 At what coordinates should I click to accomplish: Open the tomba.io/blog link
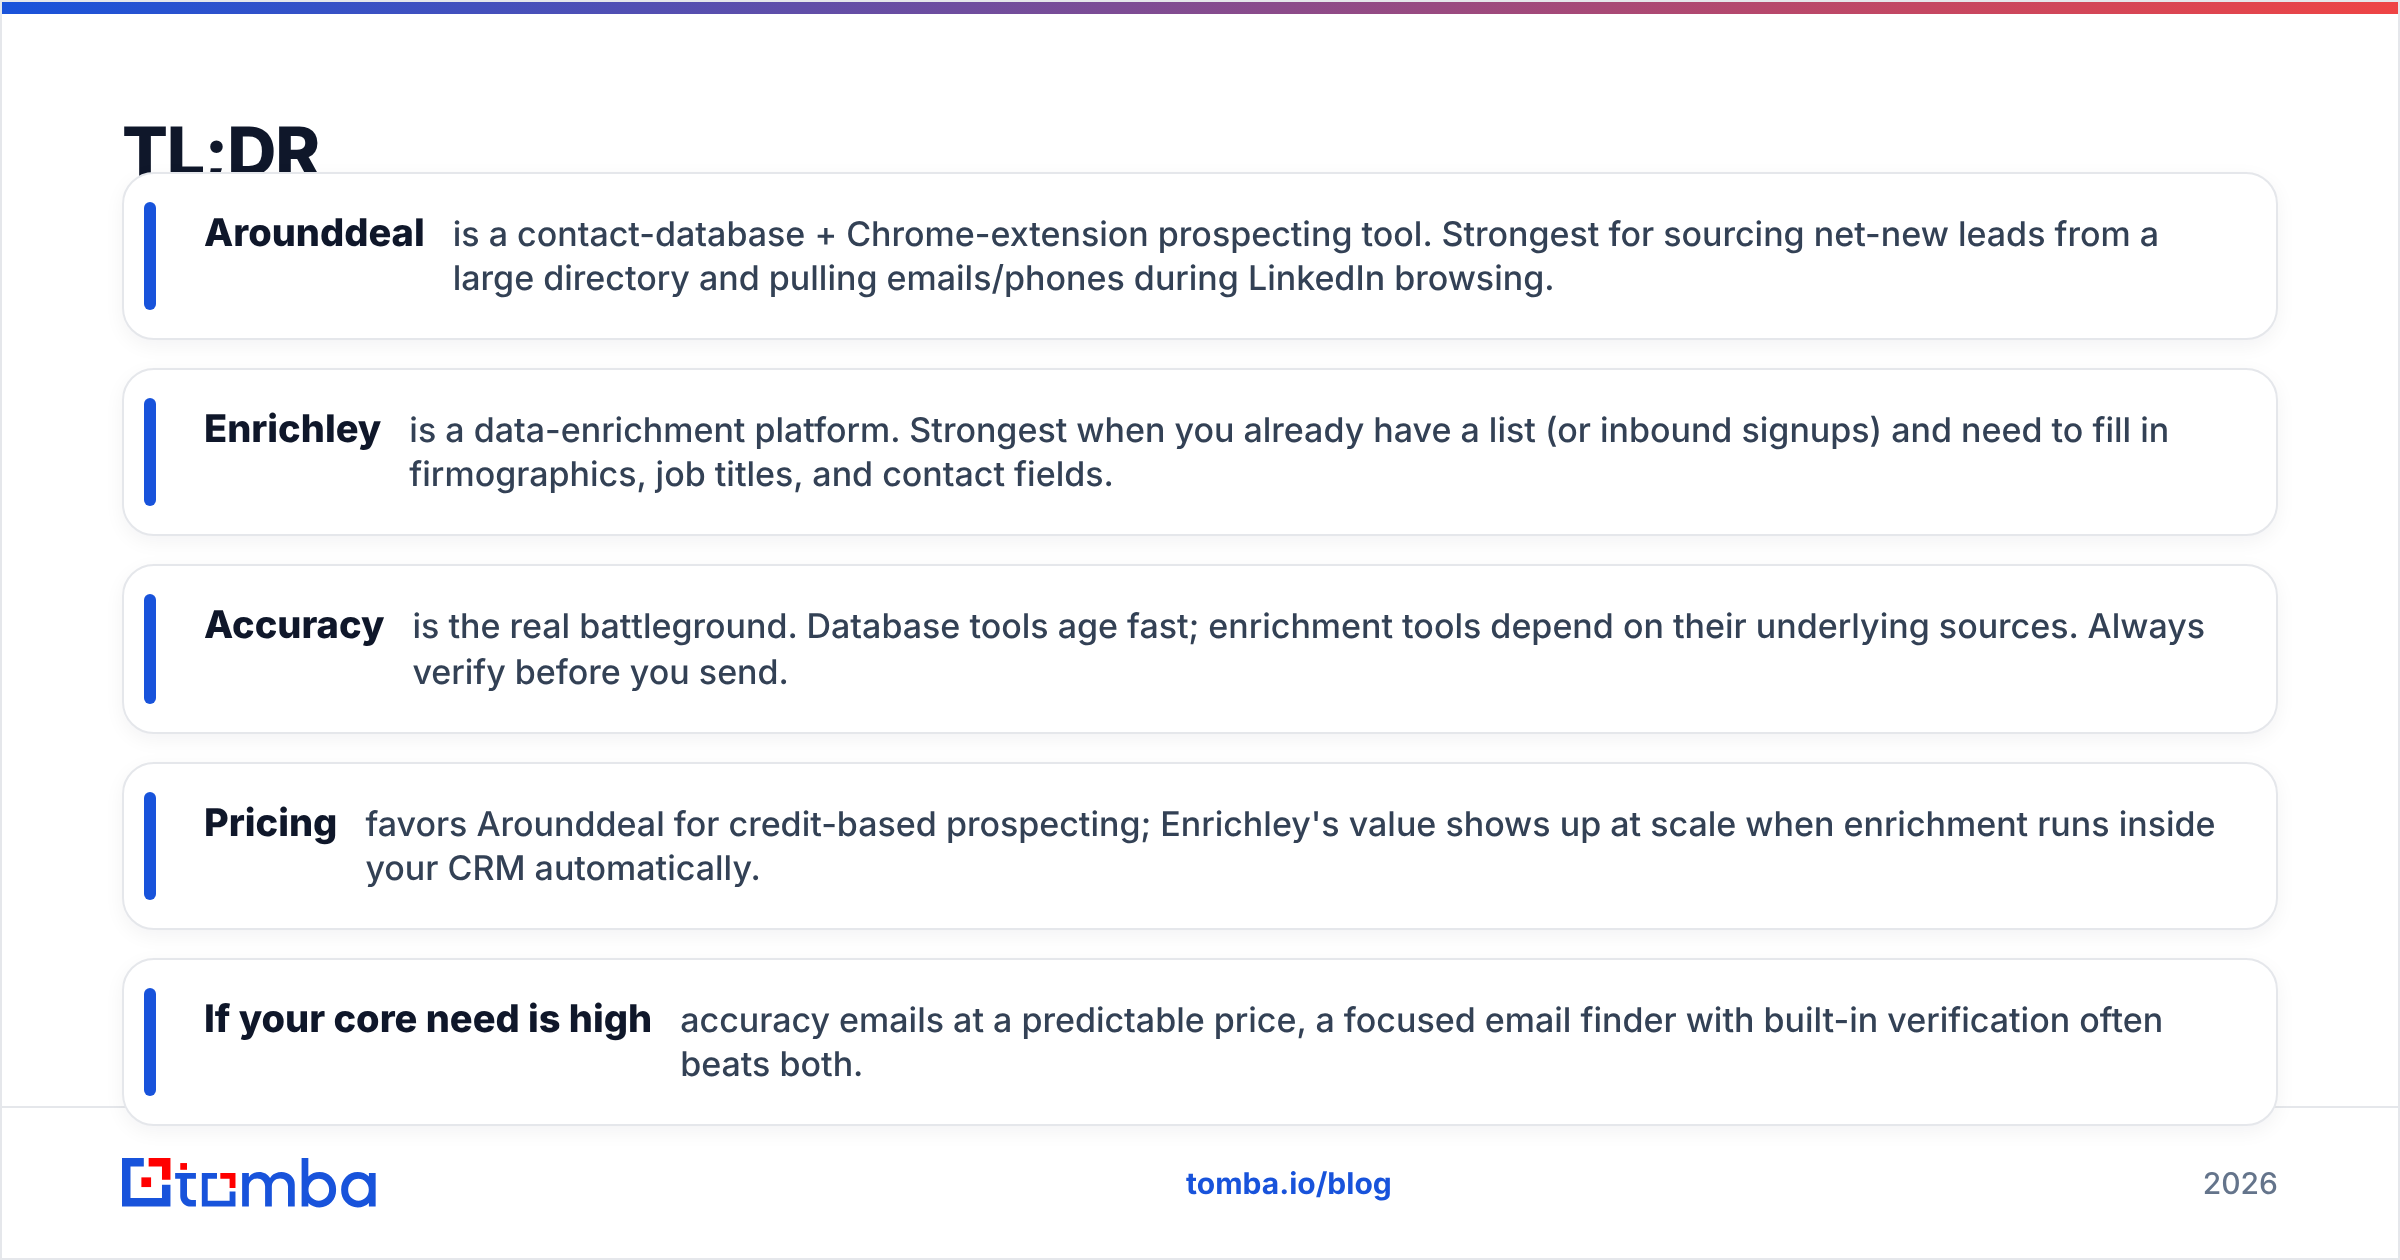pyautogui.click(x=1288, y=1184)
